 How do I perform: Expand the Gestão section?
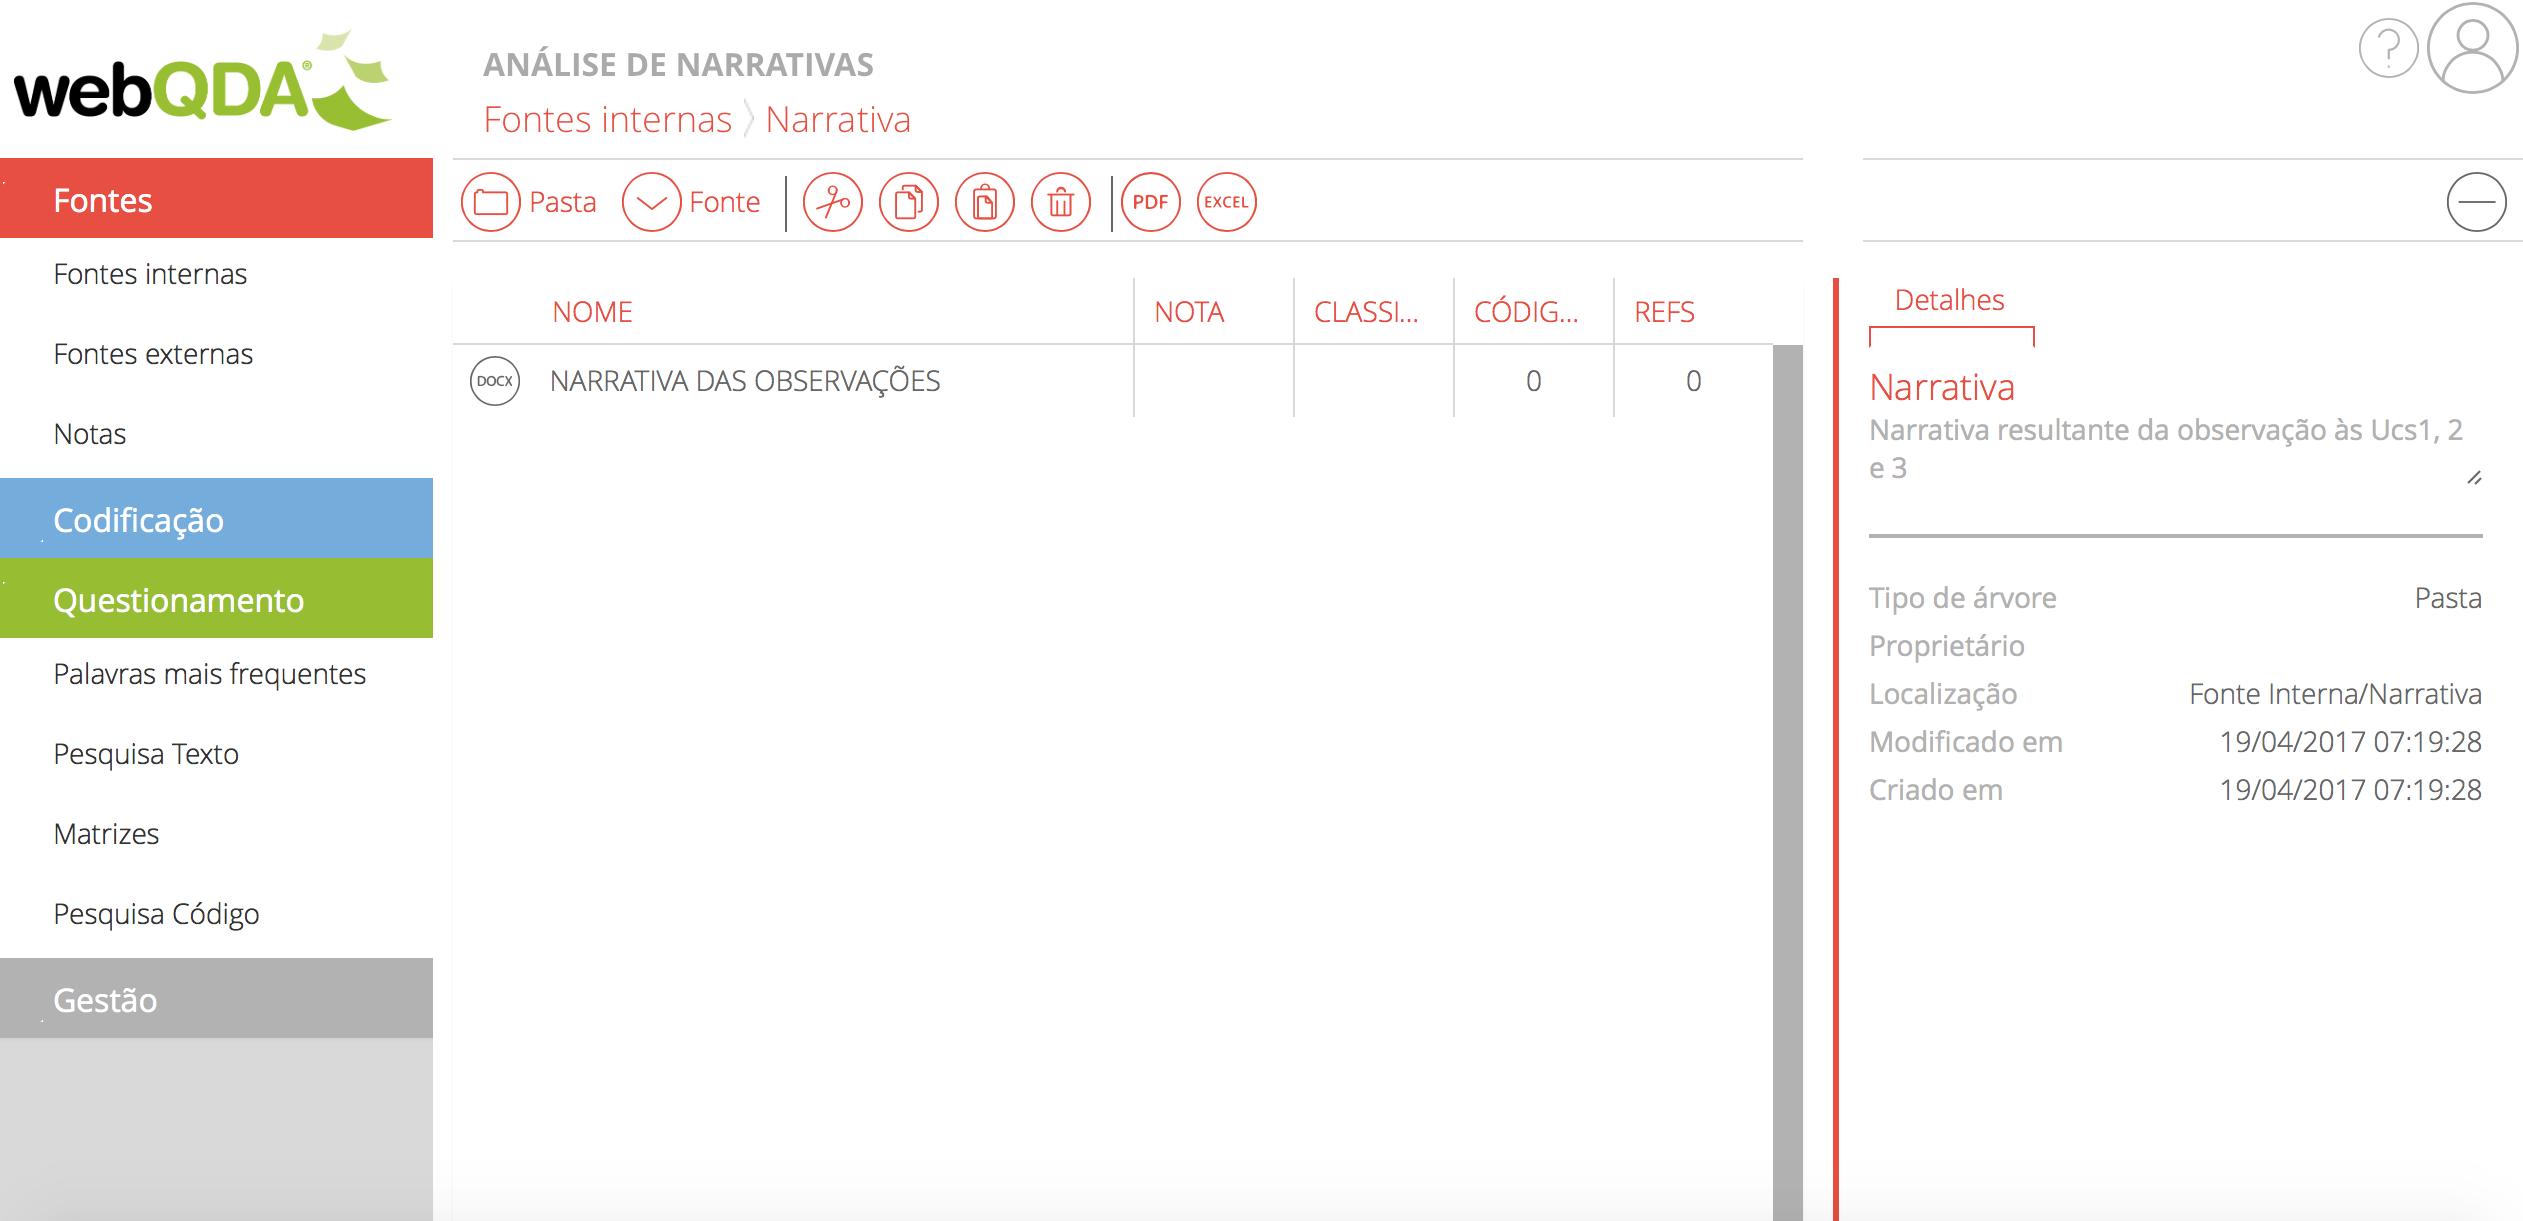tap(216, 998)
